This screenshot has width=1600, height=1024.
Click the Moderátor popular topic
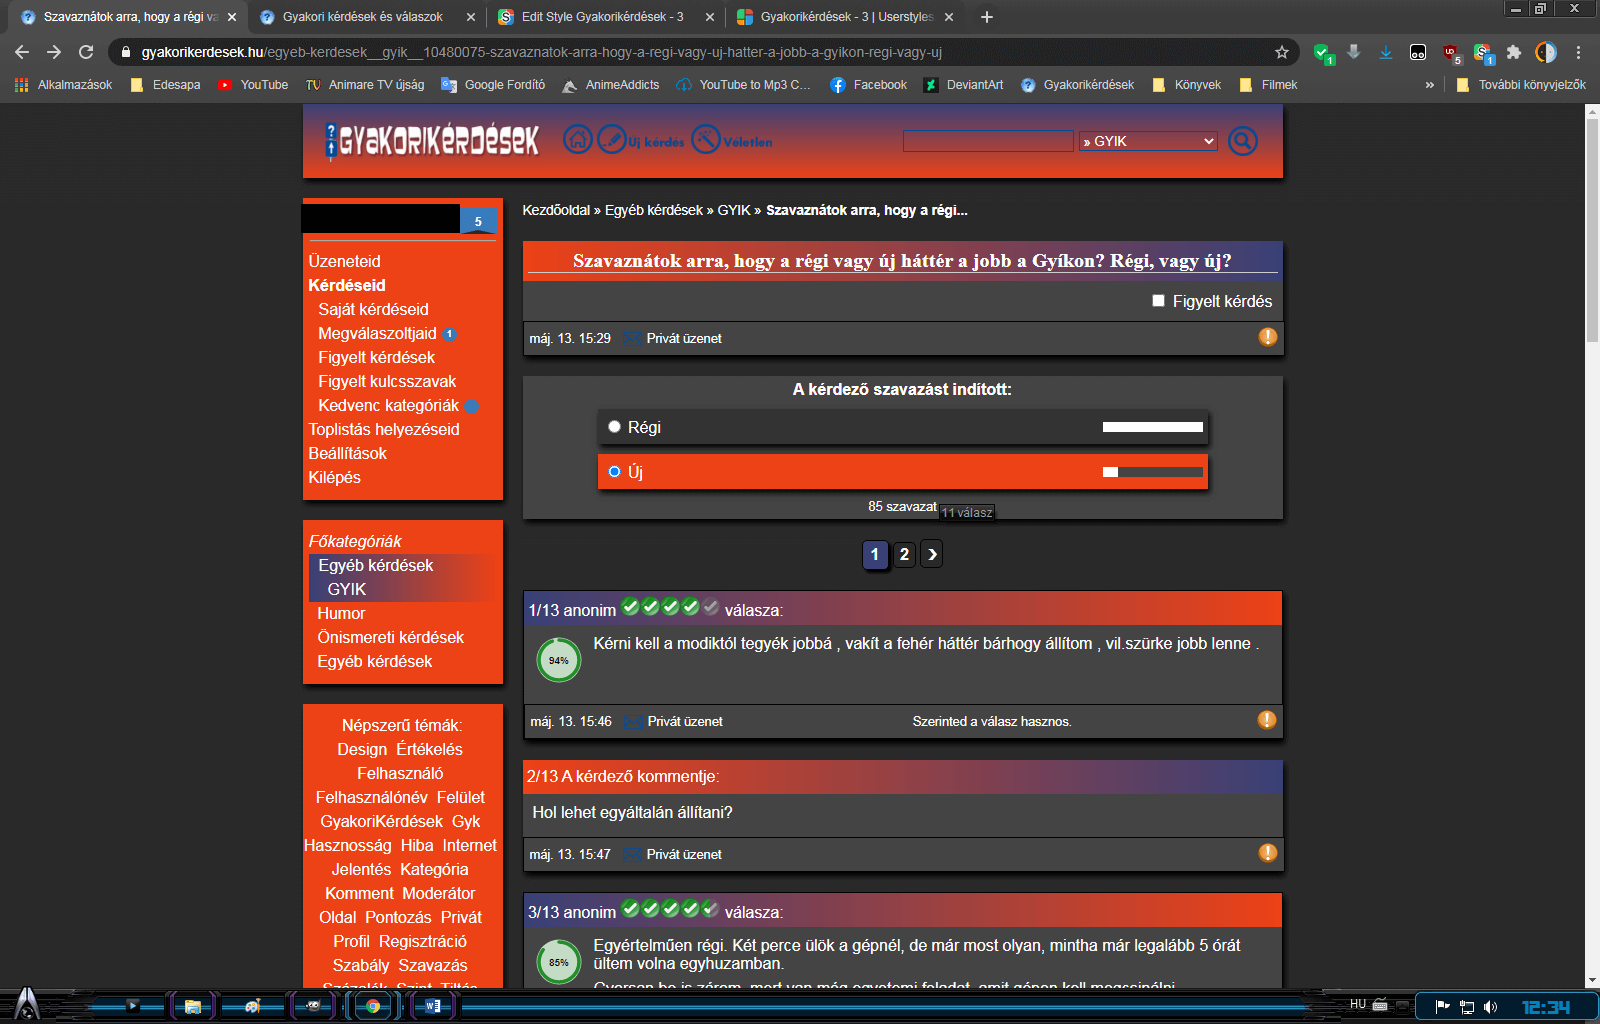point(439,893)
